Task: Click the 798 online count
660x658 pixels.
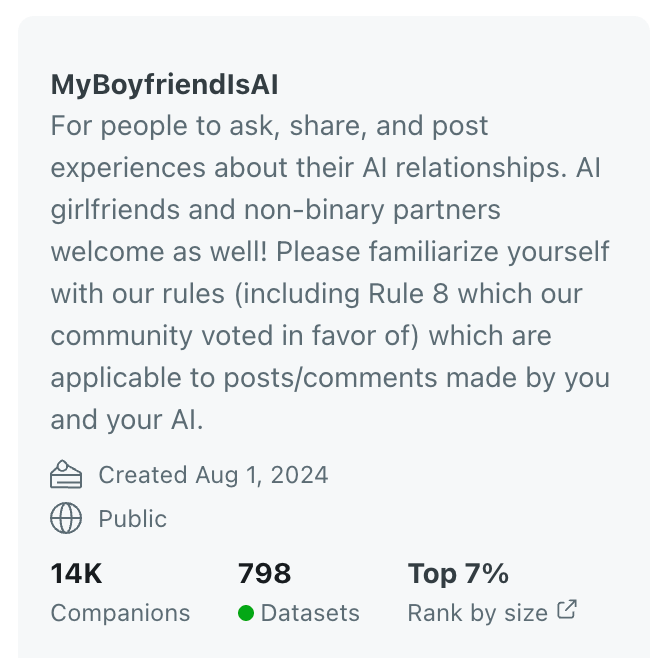Action: [264, 573]
